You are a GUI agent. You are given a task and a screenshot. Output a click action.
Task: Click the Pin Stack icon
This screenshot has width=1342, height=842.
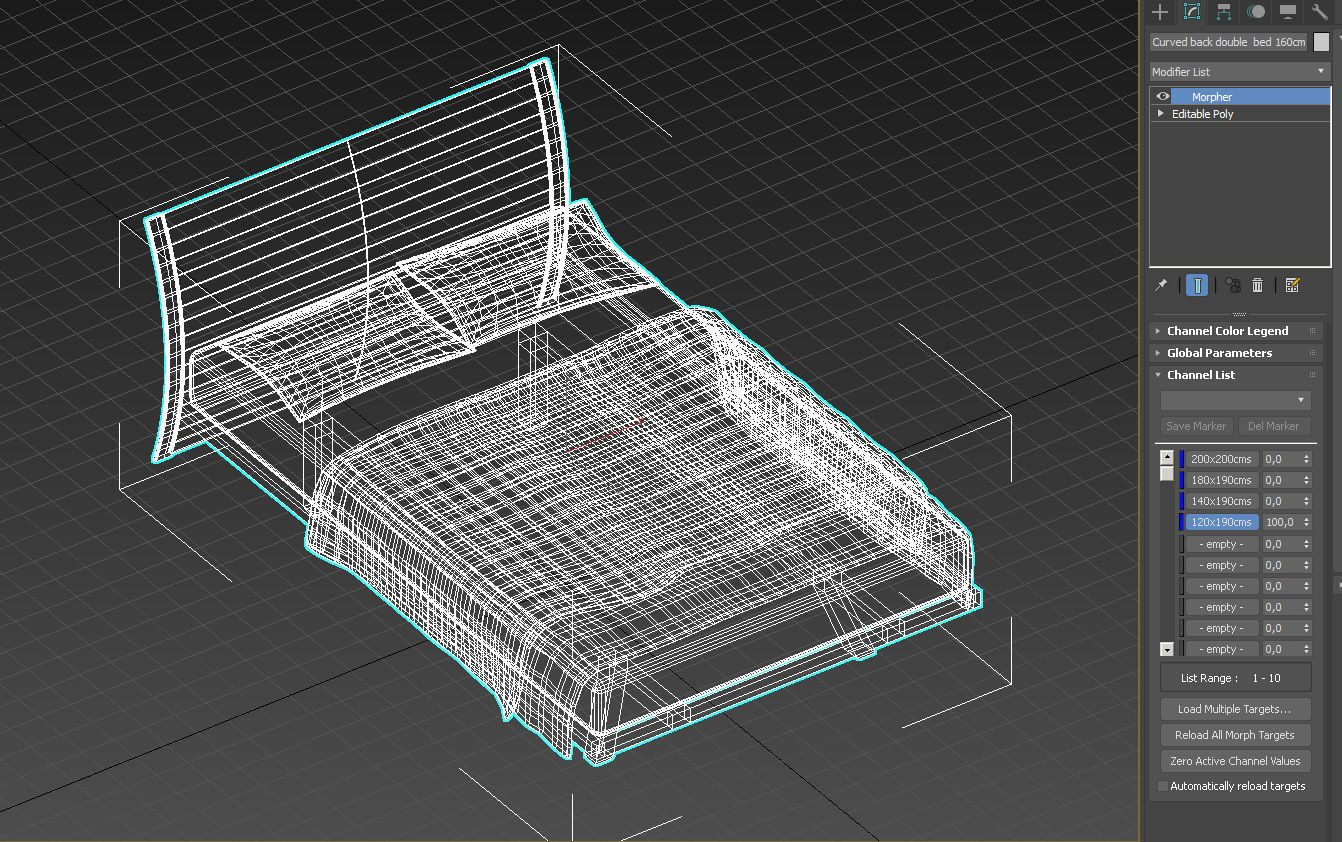click(1161, 285)
